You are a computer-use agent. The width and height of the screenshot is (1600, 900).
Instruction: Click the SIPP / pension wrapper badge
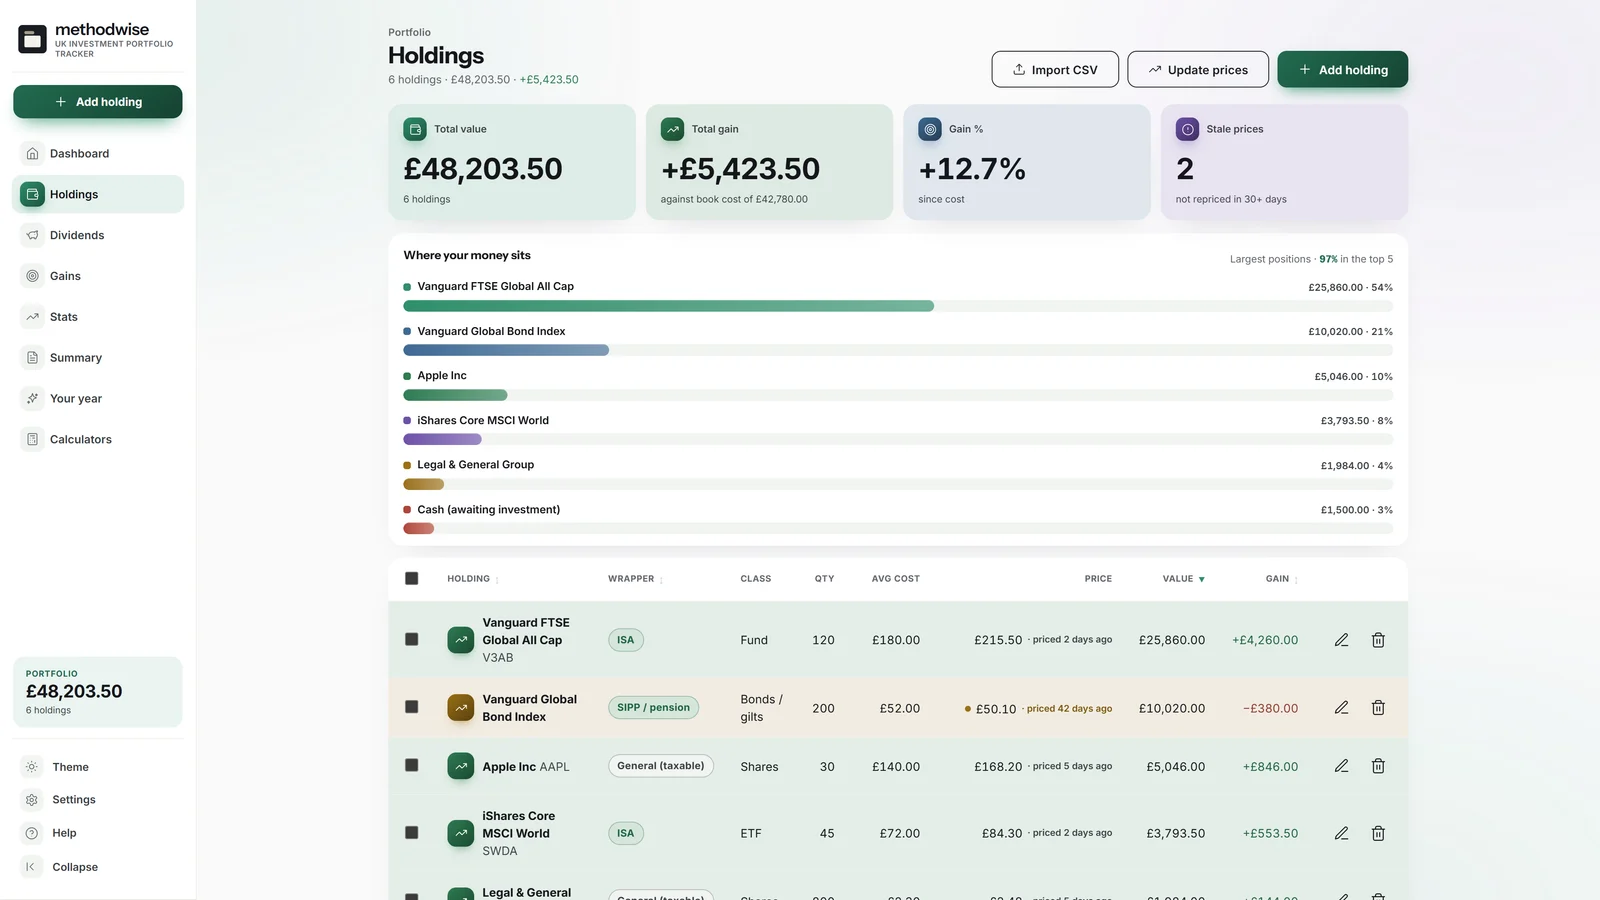653,708
